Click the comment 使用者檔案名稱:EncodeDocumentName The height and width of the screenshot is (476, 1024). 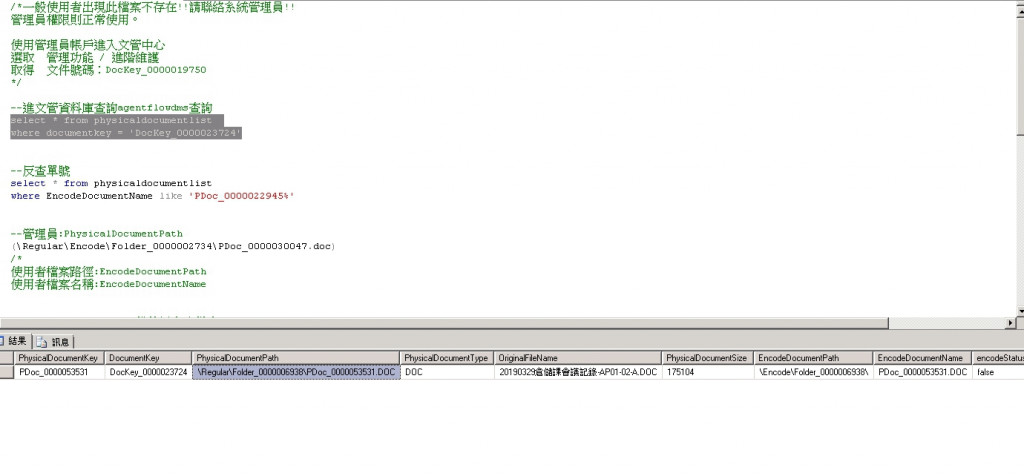click(108, 284)
